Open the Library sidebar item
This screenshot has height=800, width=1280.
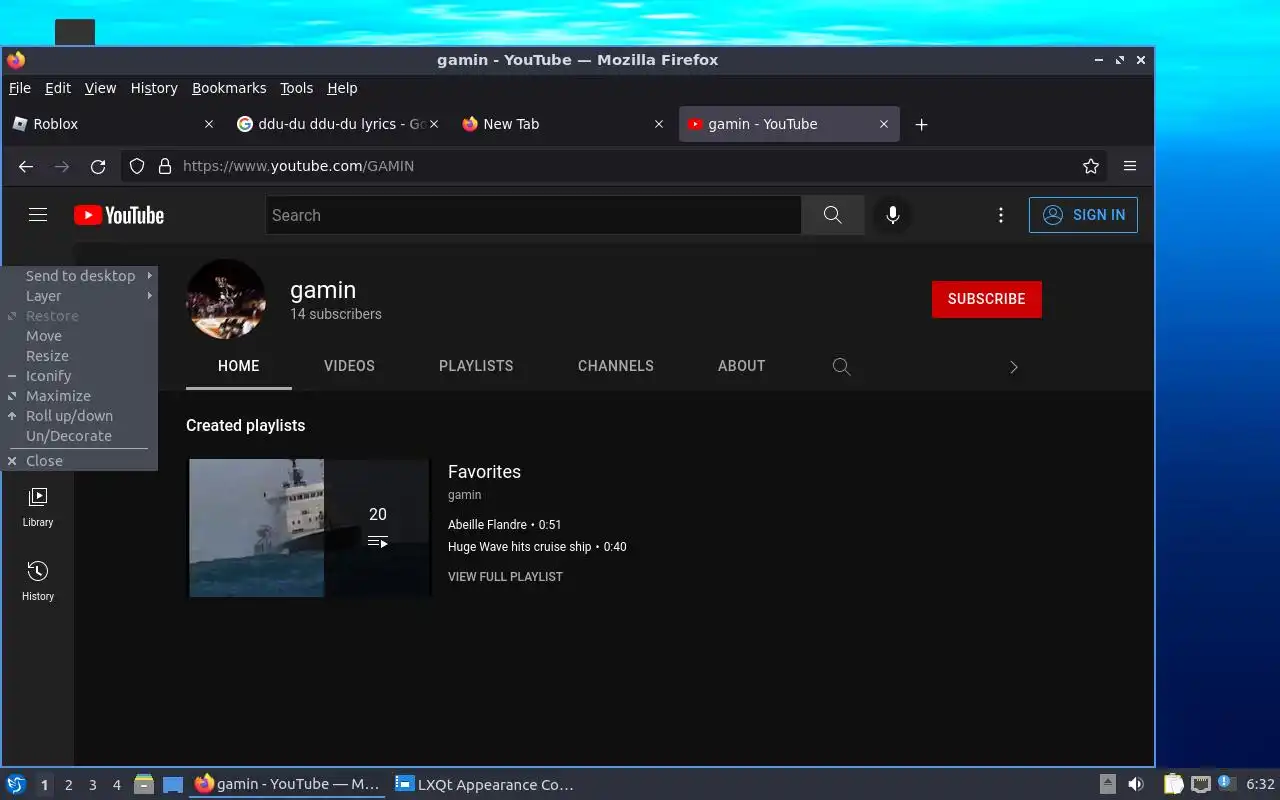coord(38,507)
